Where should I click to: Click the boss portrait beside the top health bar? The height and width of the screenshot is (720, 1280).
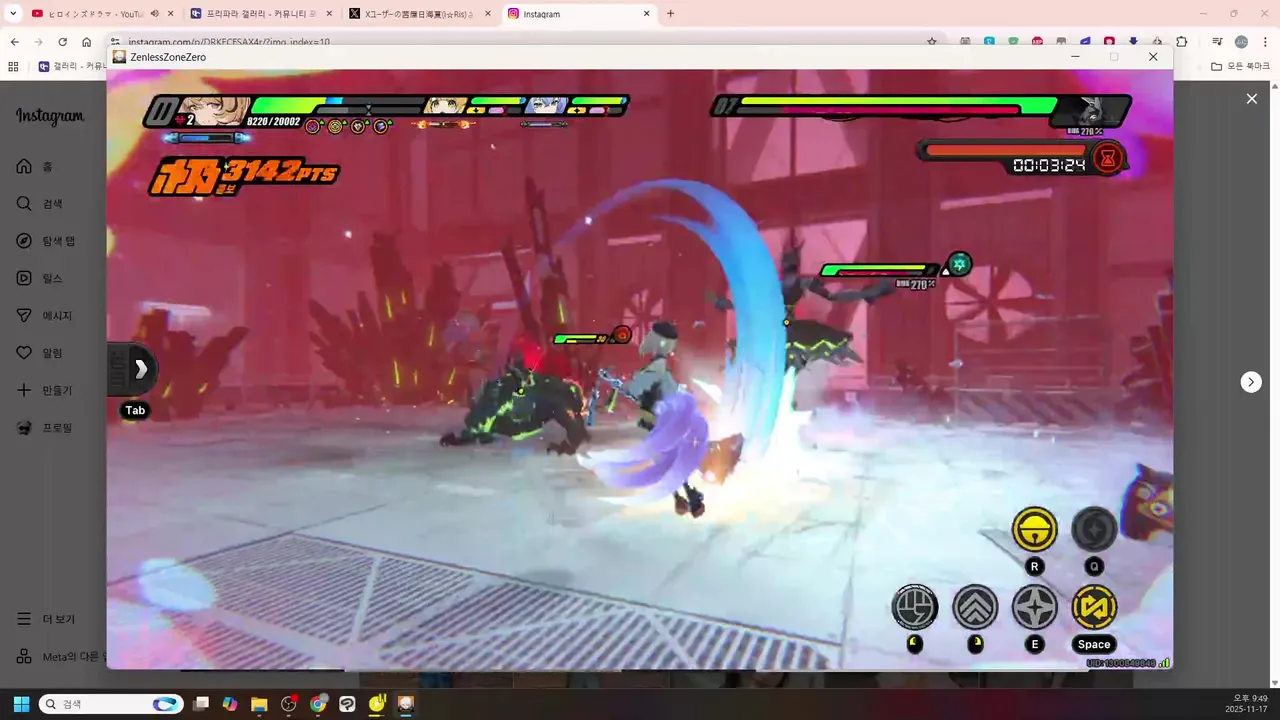pos(1093,110)
